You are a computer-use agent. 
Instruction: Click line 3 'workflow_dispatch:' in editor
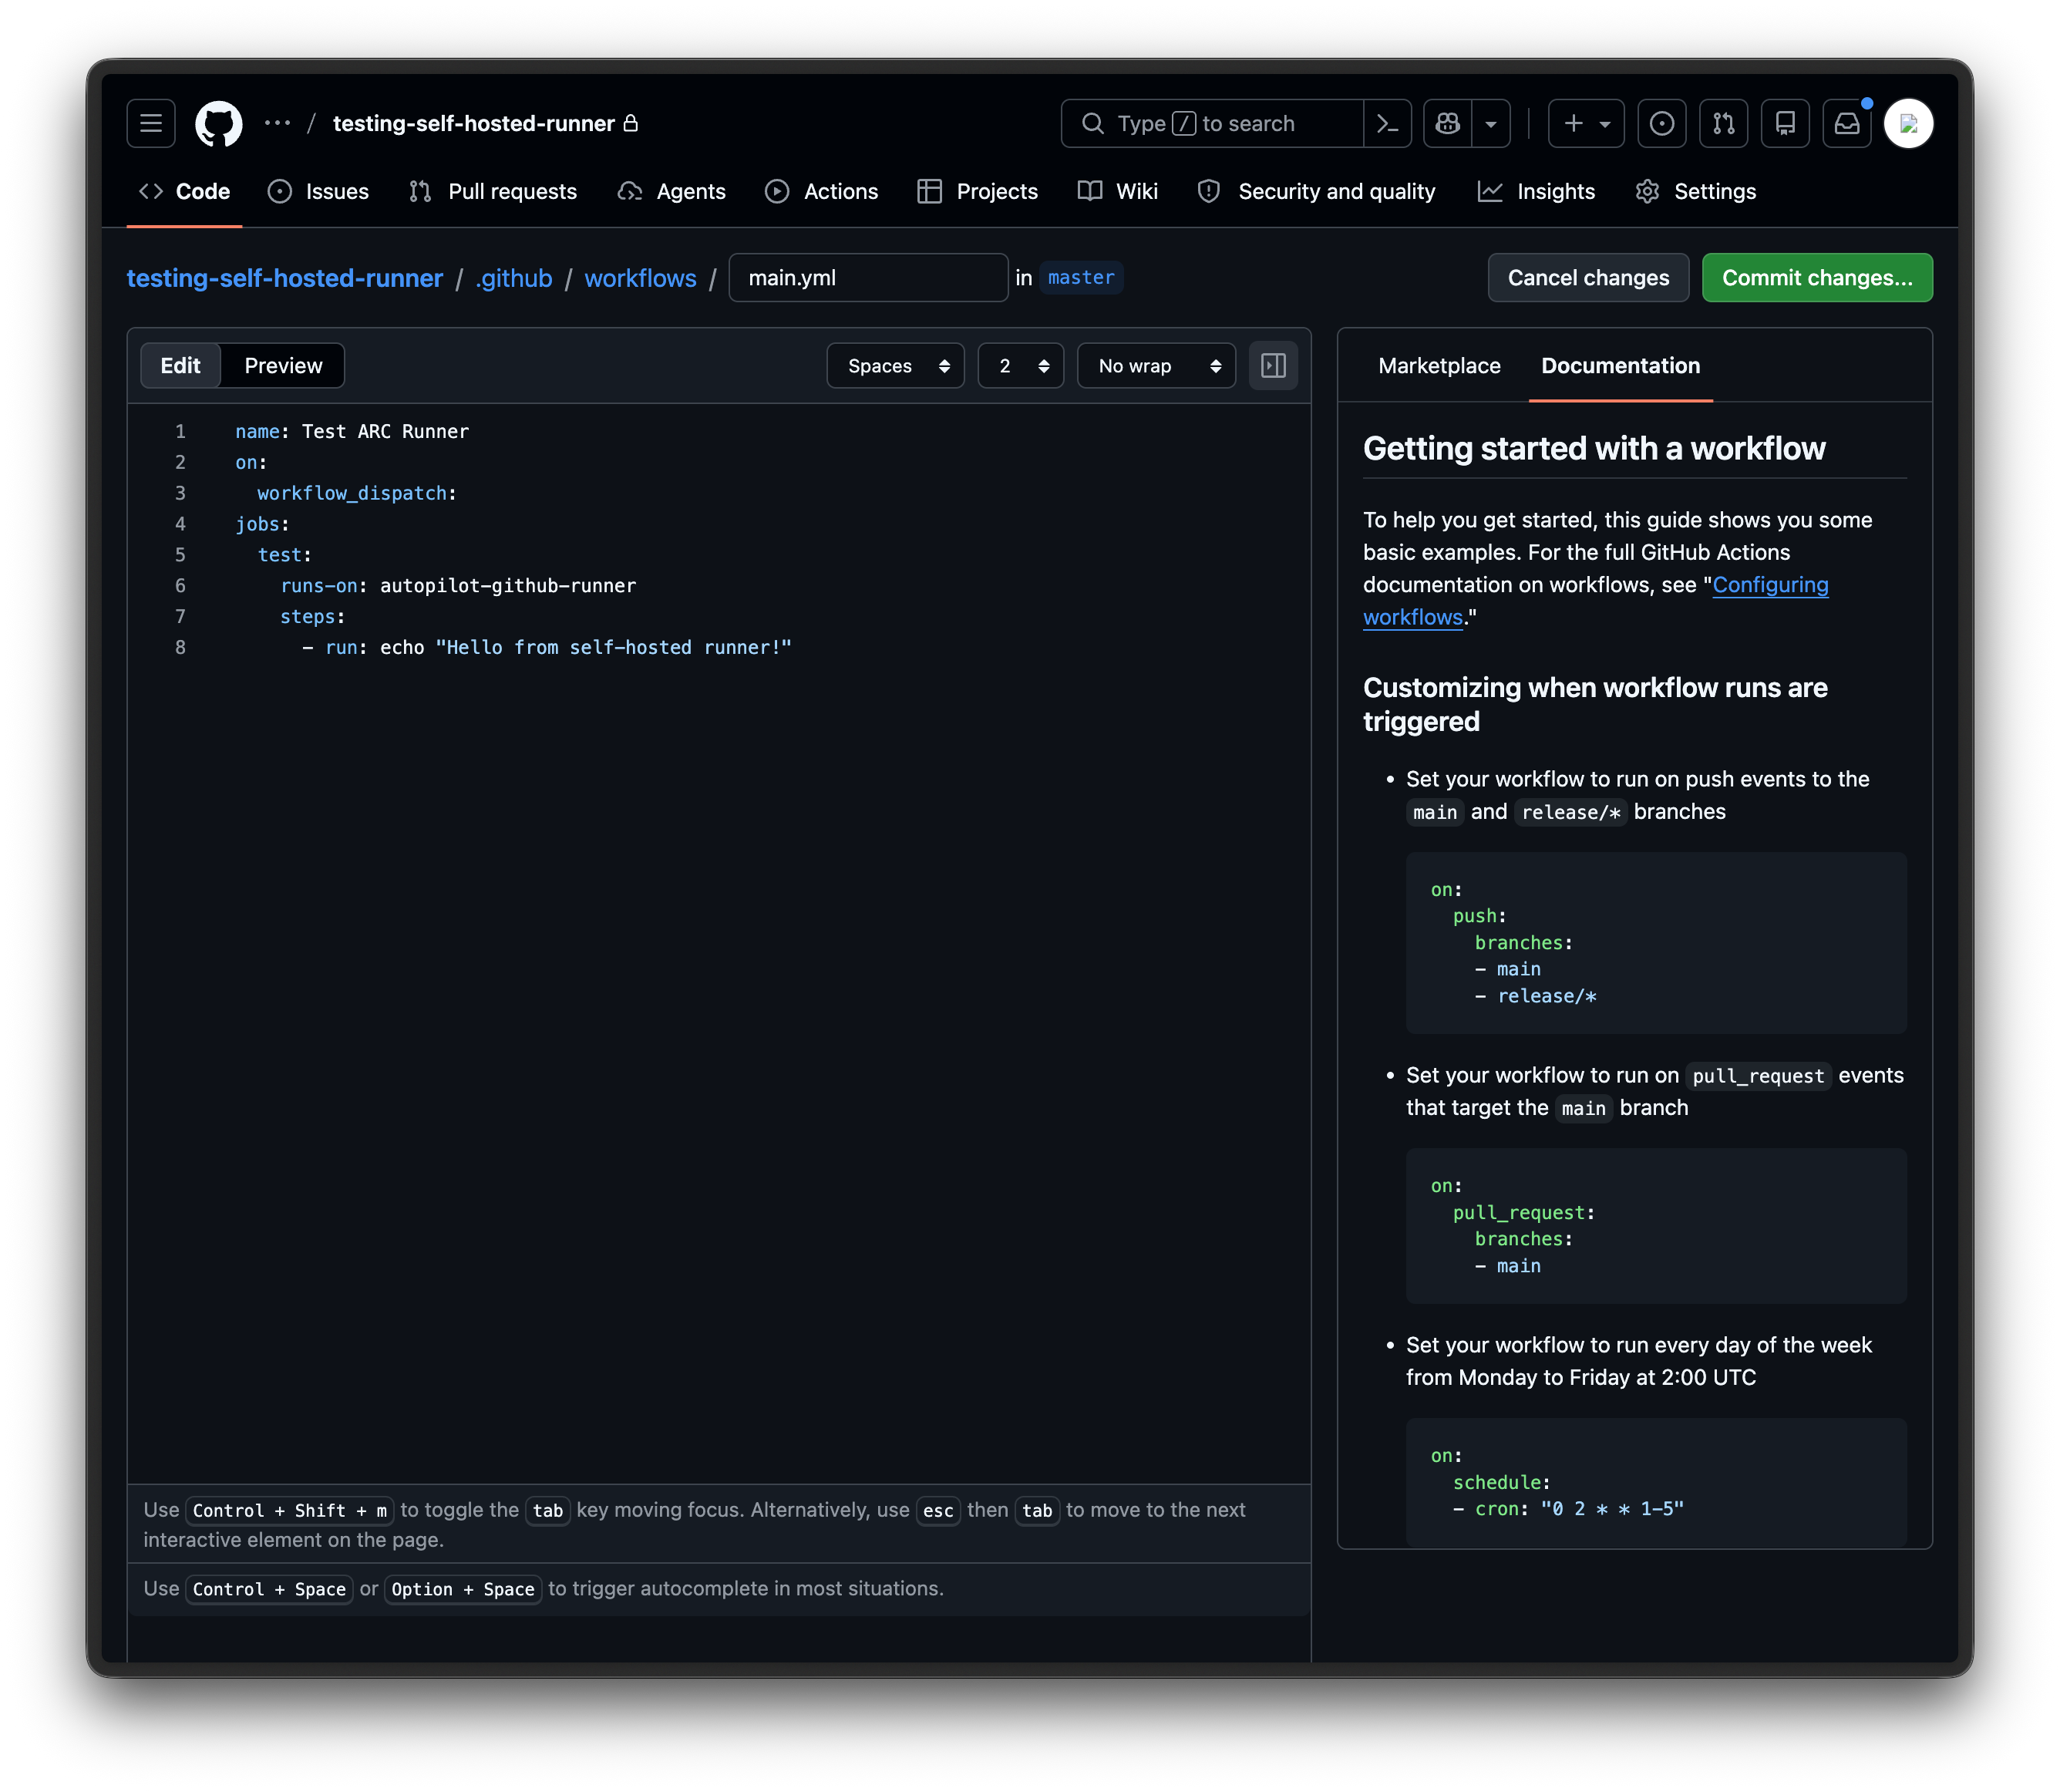tap(357, 493)
